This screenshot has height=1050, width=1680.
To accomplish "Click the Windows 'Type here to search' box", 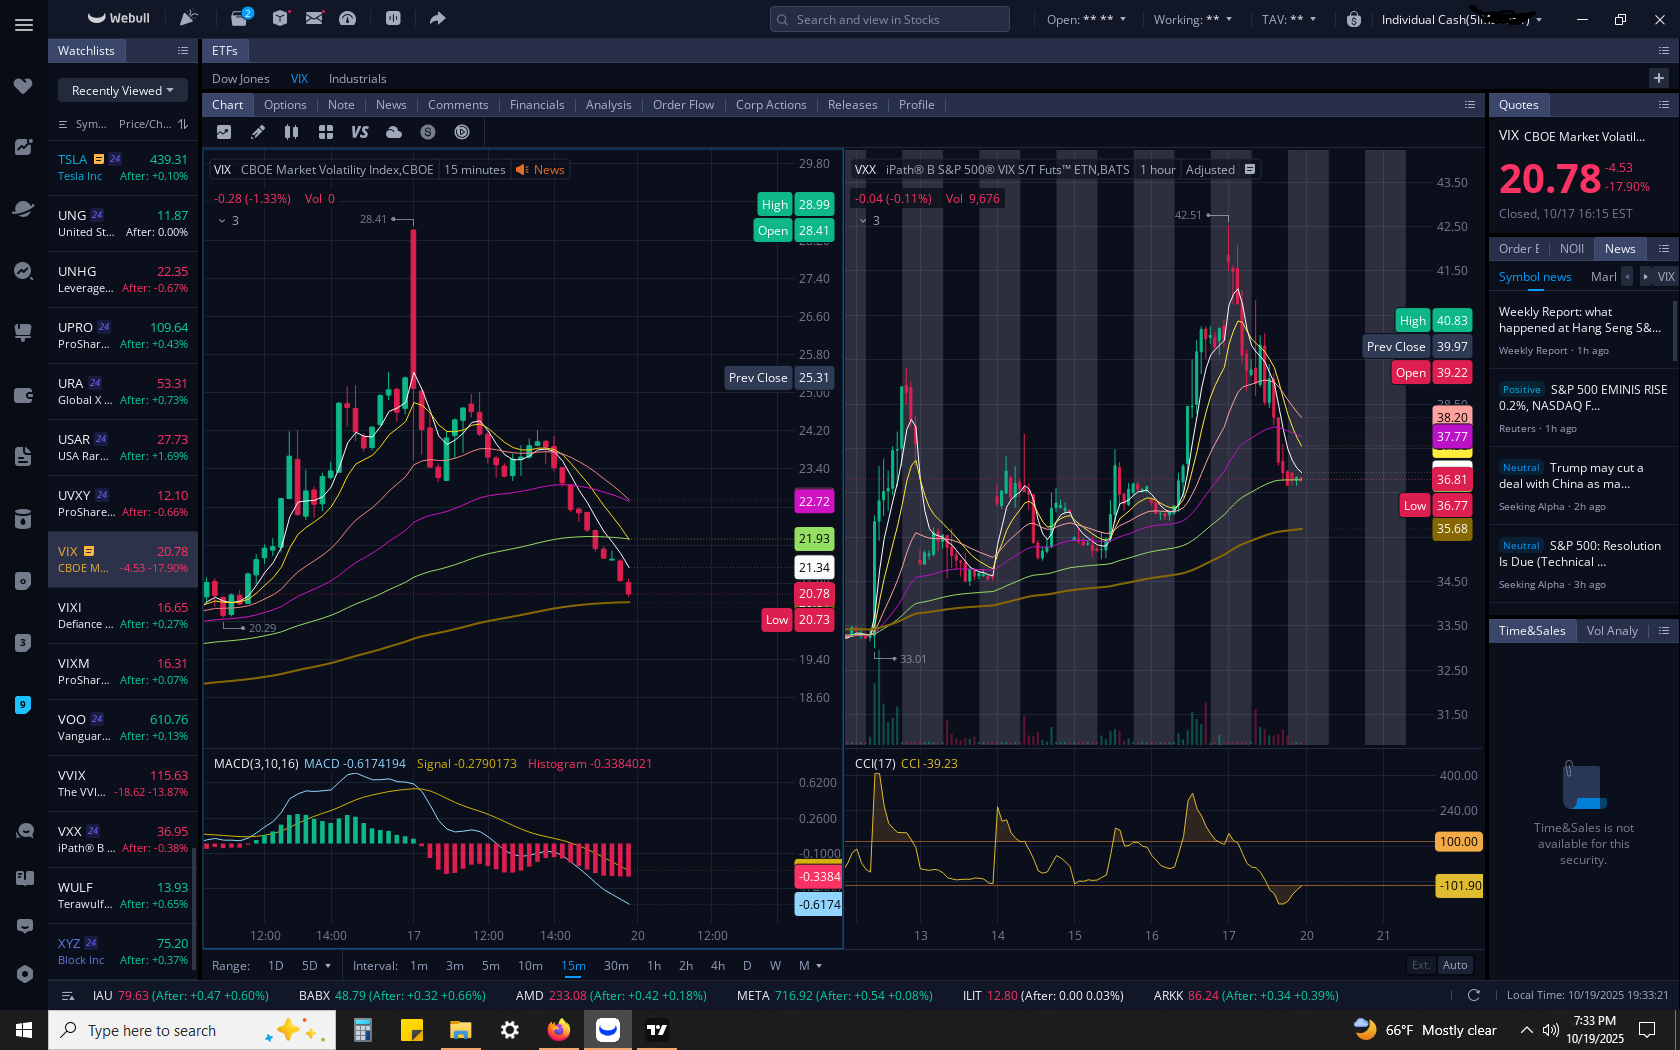I will click(192, 1030).
